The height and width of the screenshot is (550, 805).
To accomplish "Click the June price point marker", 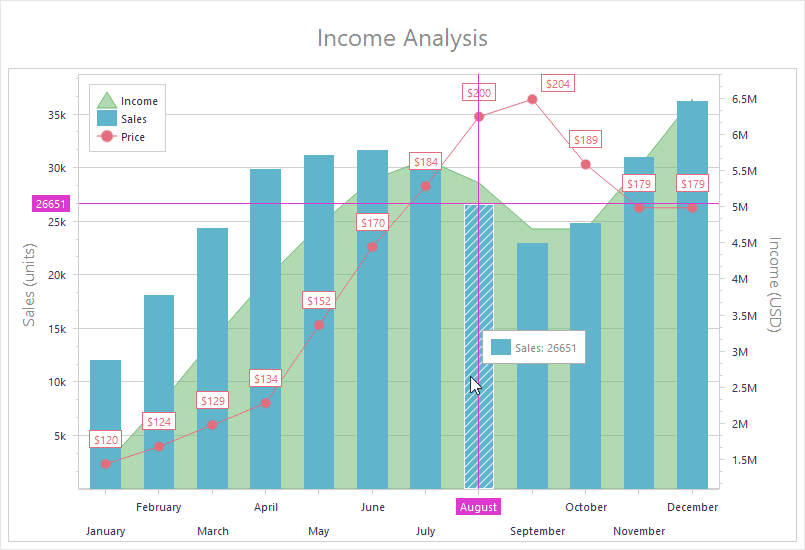I will coord(372,247).
